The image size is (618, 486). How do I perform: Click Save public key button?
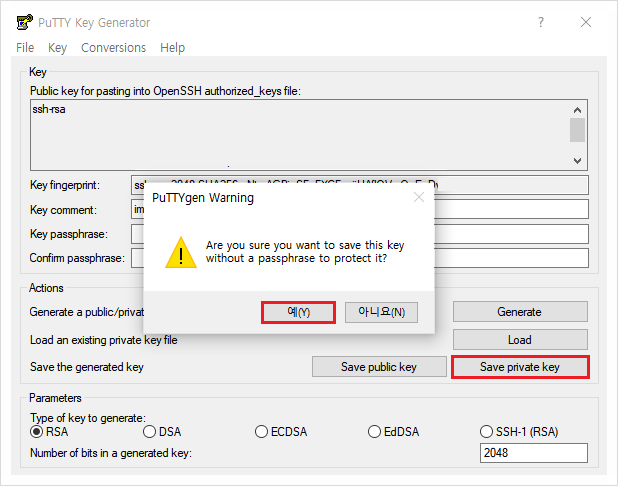(x=379, y=367)
